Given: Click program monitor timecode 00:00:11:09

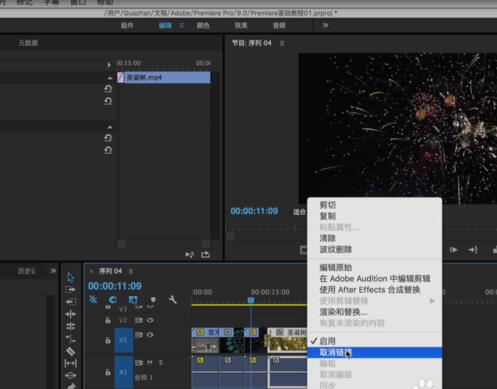Looking at the screenshot, I should tap(254, 211).
